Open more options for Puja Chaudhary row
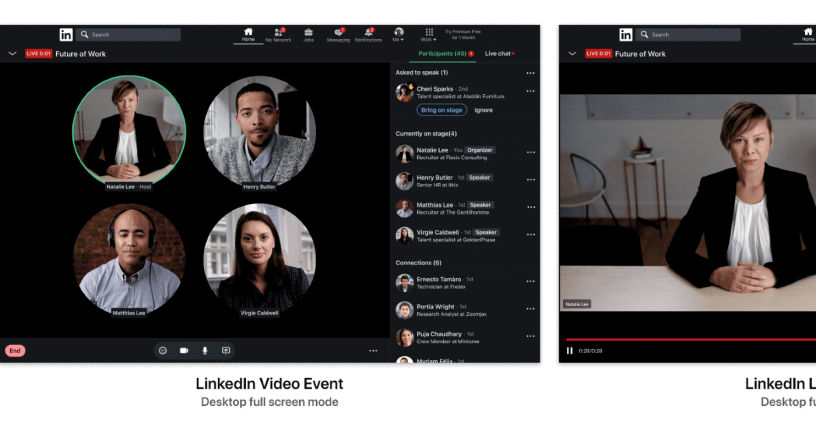Image resolution: width=816 pixels, height=427 pixels. tap(530, 337)
